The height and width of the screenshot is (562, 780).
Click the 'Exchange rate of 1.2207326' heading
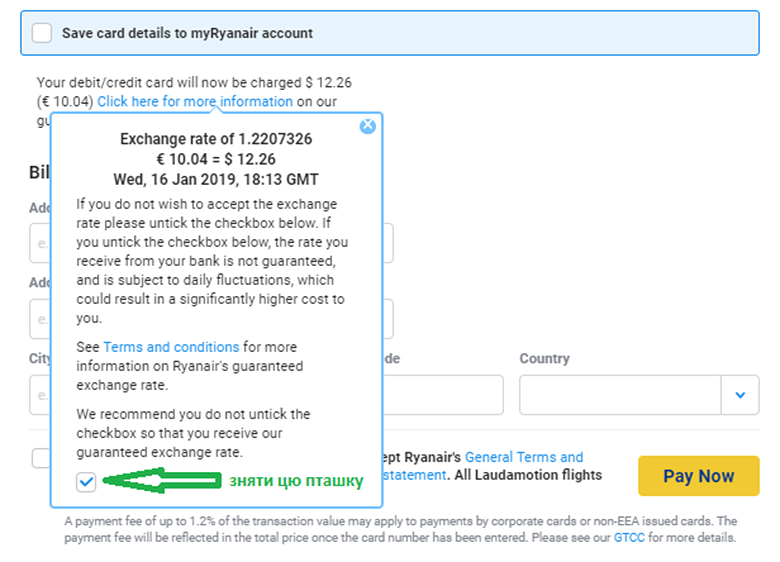point(216,139)
